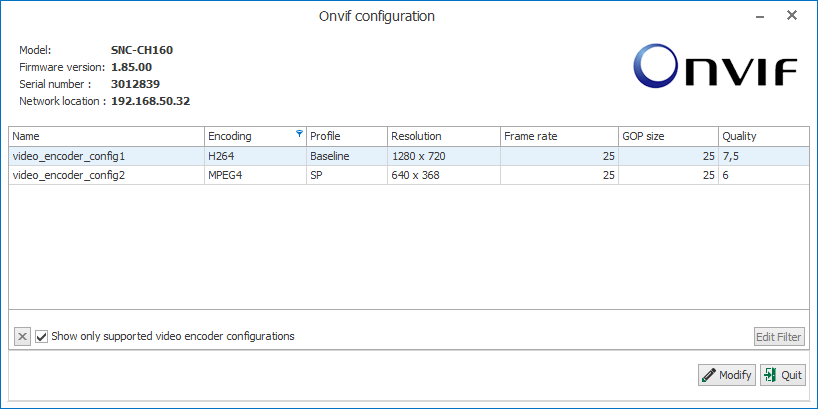The image size is (818, 409).
Task: Click the 1280 x 720 resolution cell
Action: [444, 156]
